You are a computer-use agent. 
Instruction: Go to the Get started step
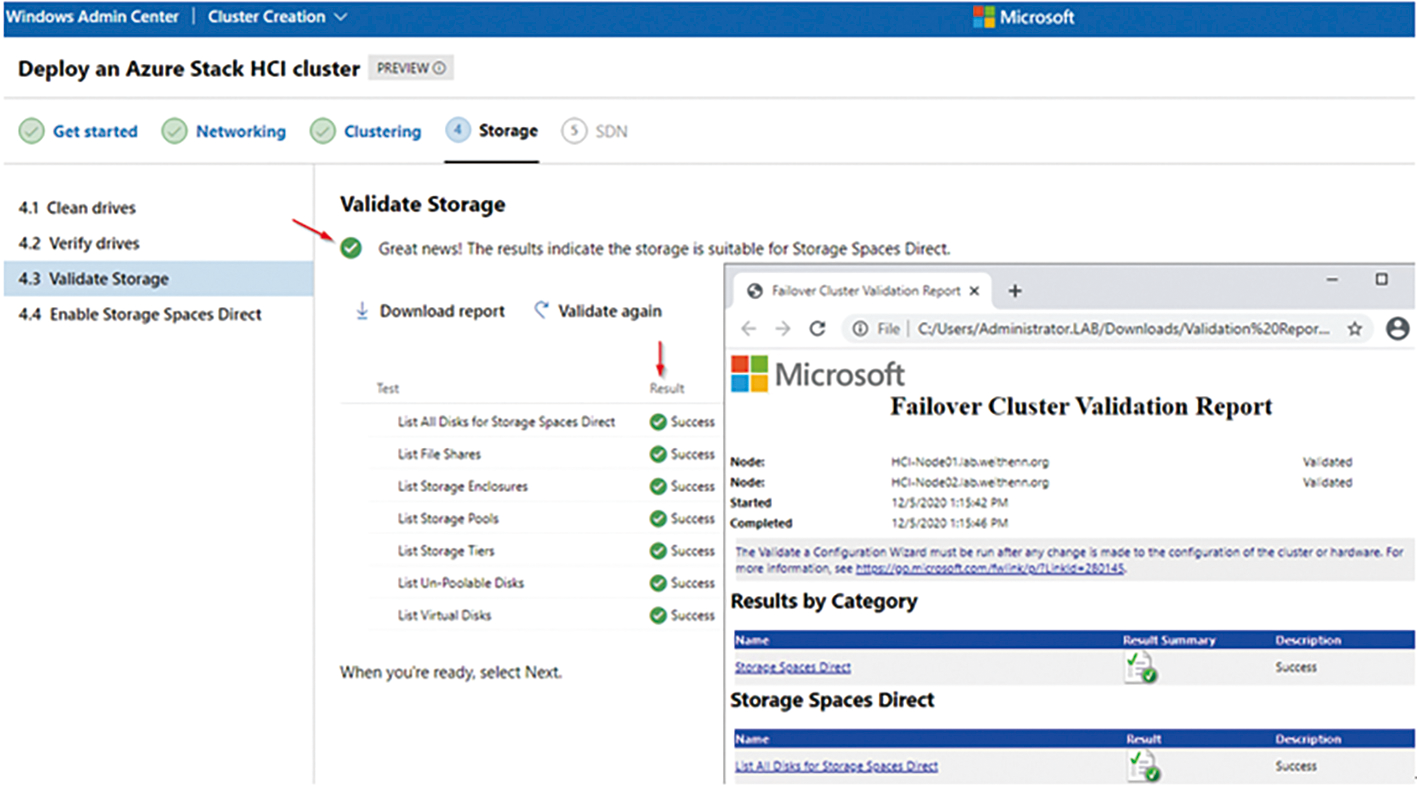[x=95, y=131]
